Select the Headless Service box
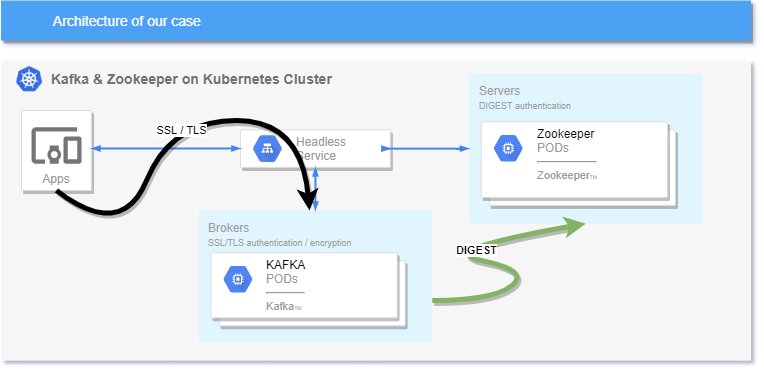This screenshot has width=764, height=372. pyautogui.click(x=316, y=149)
